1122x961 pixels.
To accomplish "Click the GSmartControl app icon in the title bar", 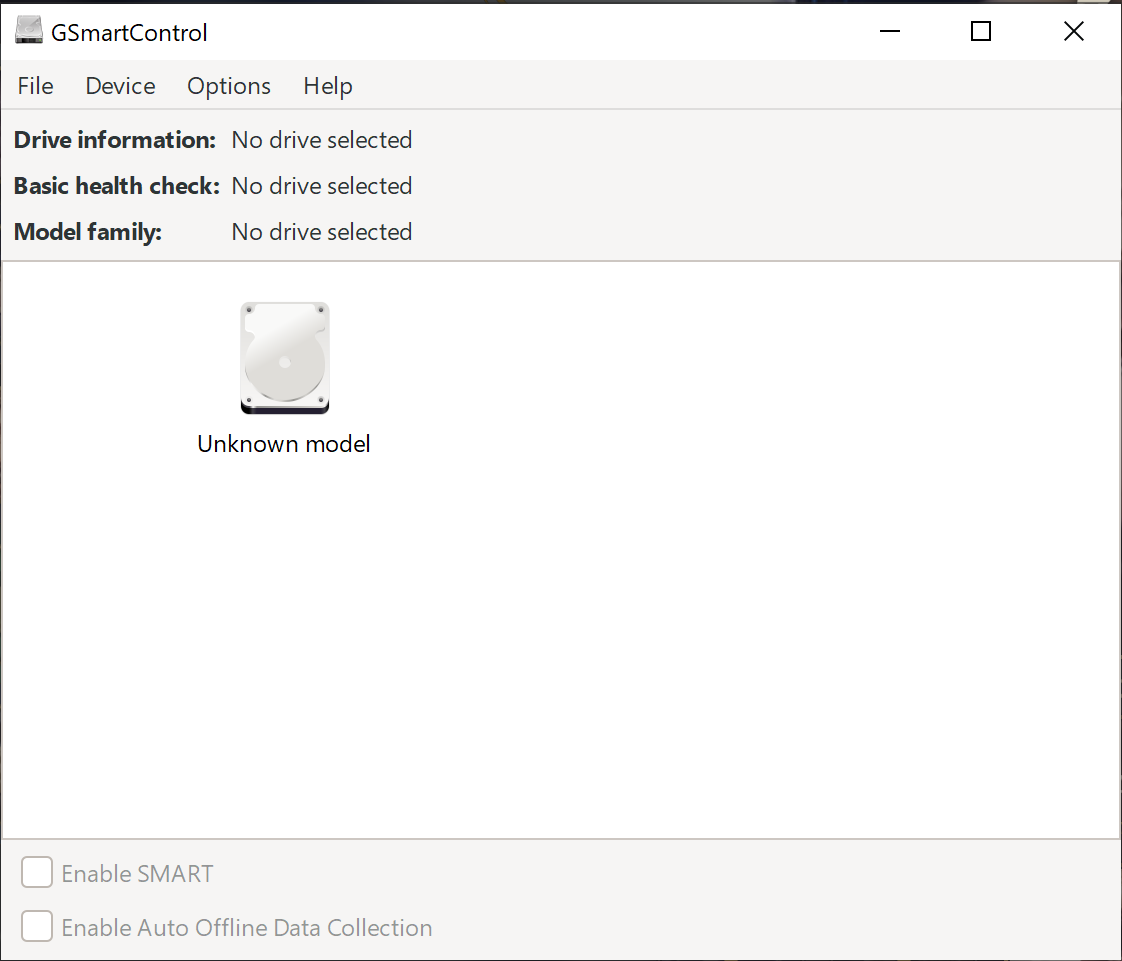I will click(29, 31).
